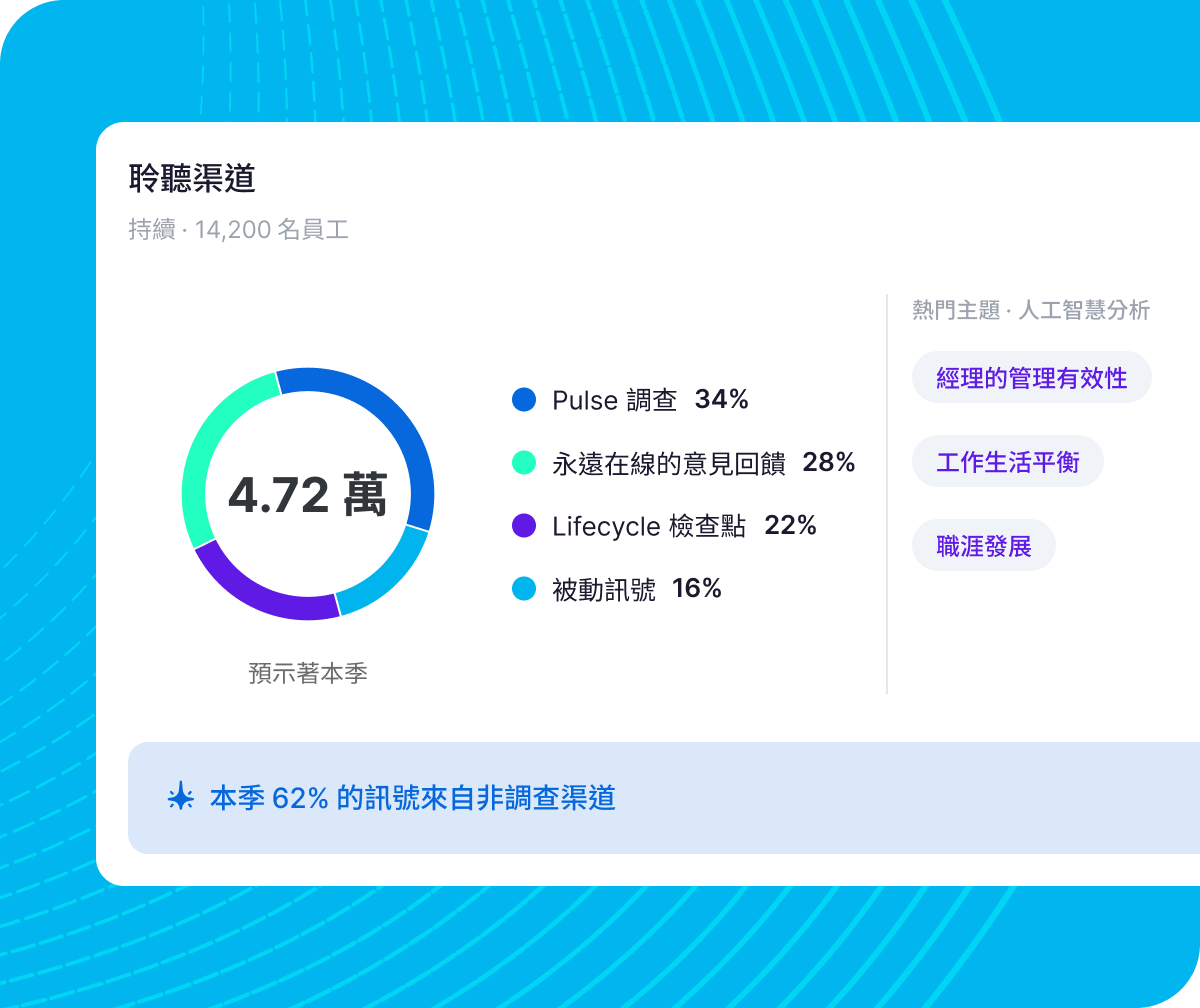Click the 預示著本季 caption below chart

(x=308, y=673)
